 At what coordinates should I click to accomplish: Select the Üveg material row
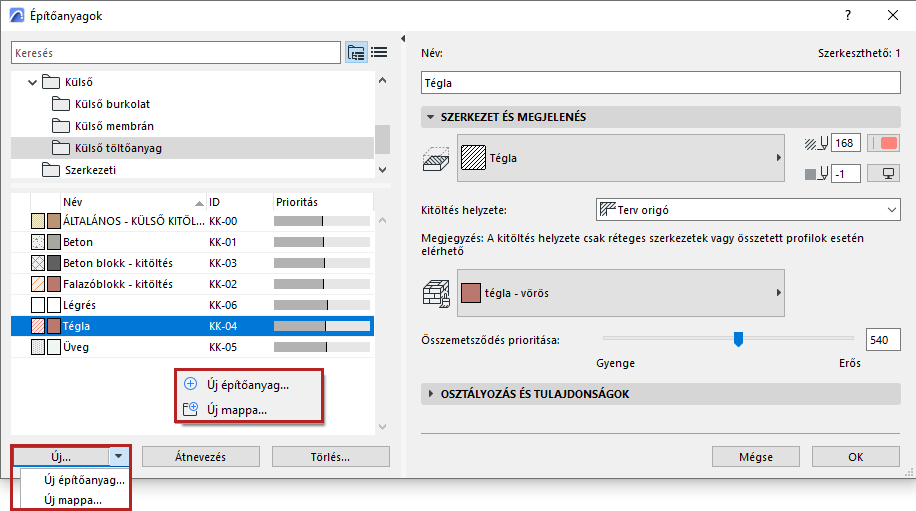pyautogui.click(x=192, y=347)
